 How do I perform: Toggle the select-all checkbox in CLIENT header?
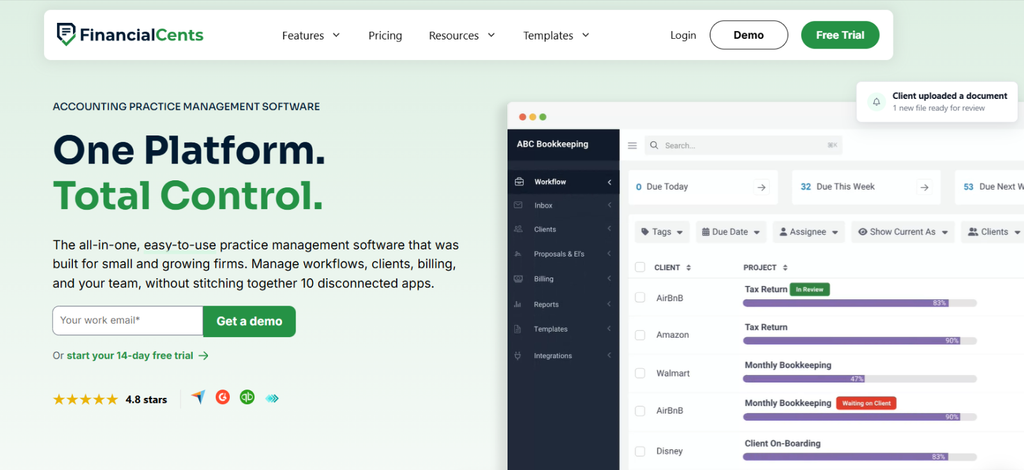pyautogui.click(x=640, y=267)
